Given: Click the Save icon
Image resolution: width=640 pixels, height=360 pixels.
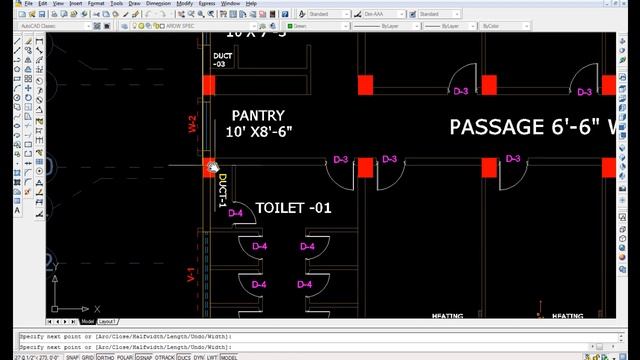Looking at the screenshot, I should [42, 14].
